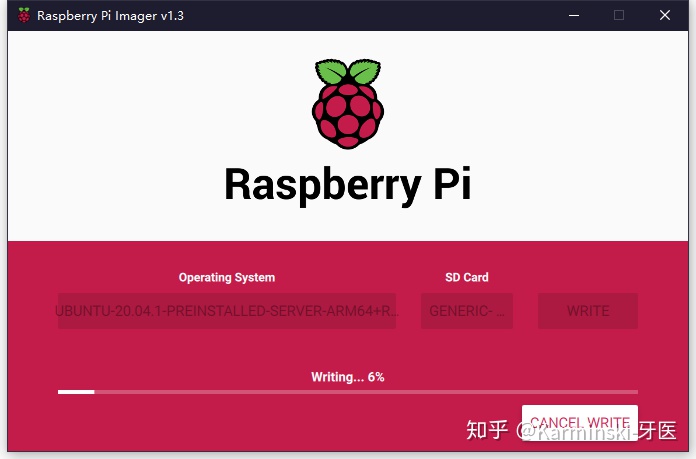Viewport: 696px width, 459px height.
Task: Click the "Writing... 6%" status text
Action: pos(348,377)
